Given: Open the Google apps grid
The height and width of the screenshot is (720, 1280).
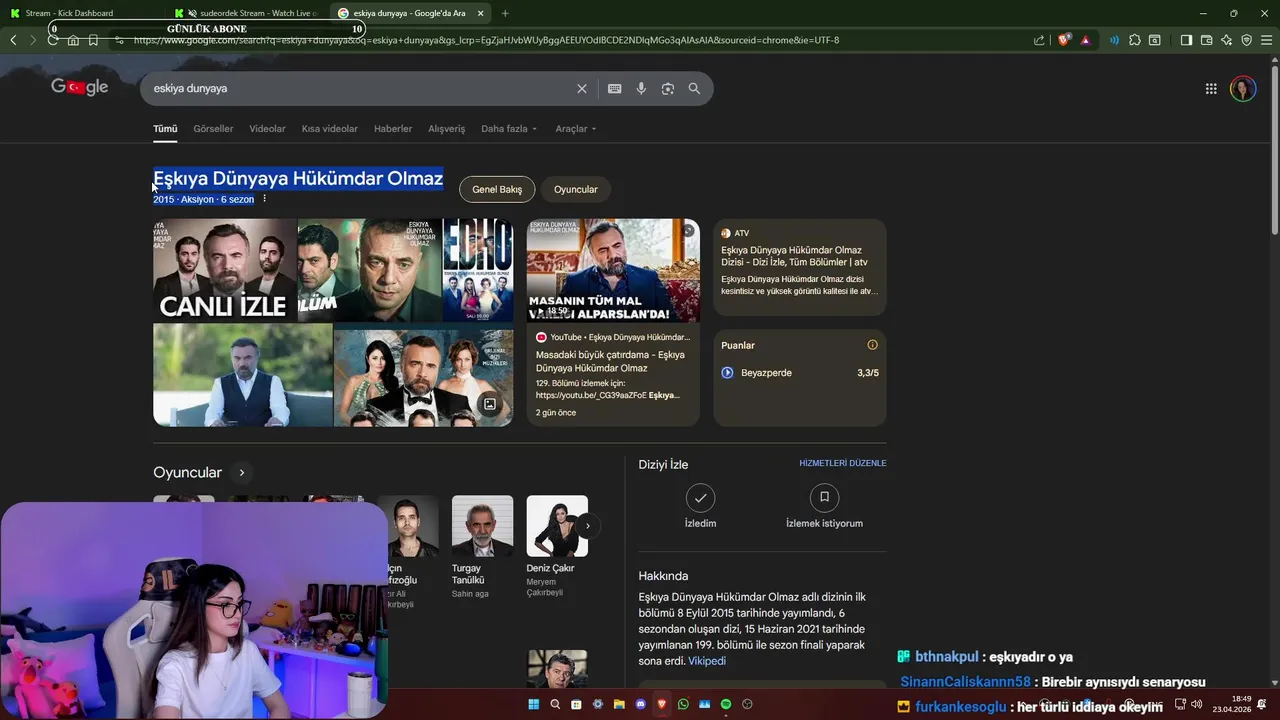Looking at the screenshot, I should tap(1211, 89).
